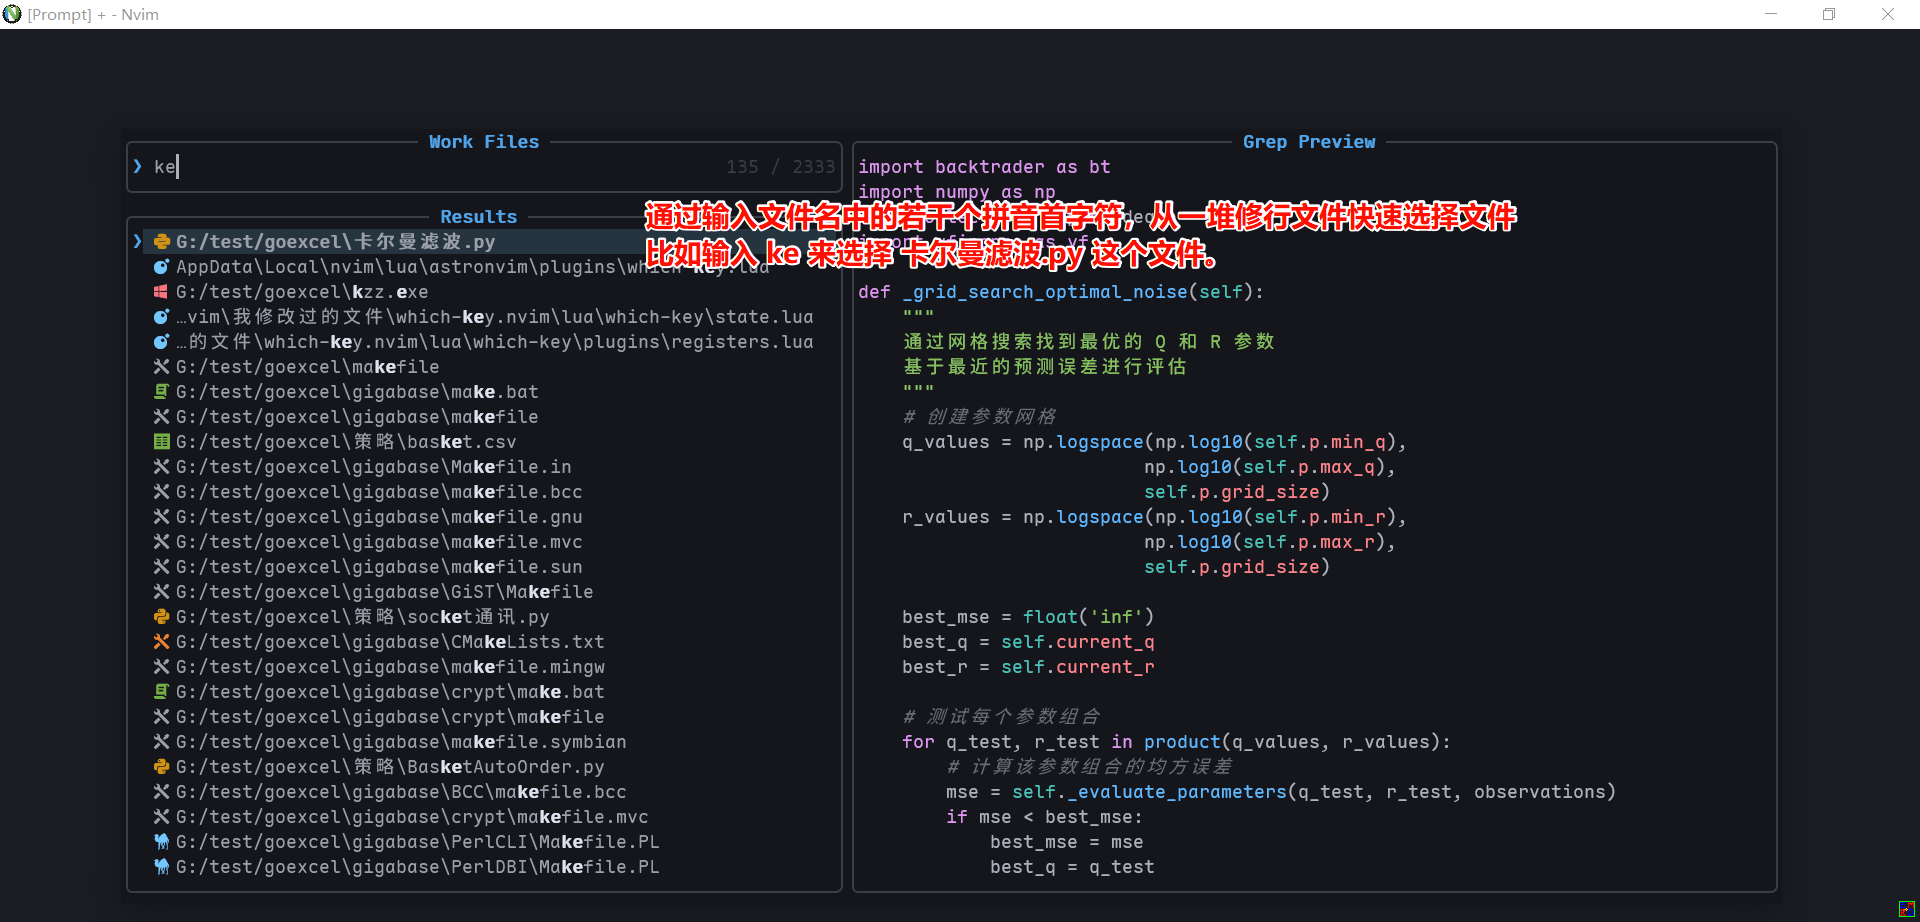Select G:/test/goexcel\makefile result

click(x=307, y=367)
